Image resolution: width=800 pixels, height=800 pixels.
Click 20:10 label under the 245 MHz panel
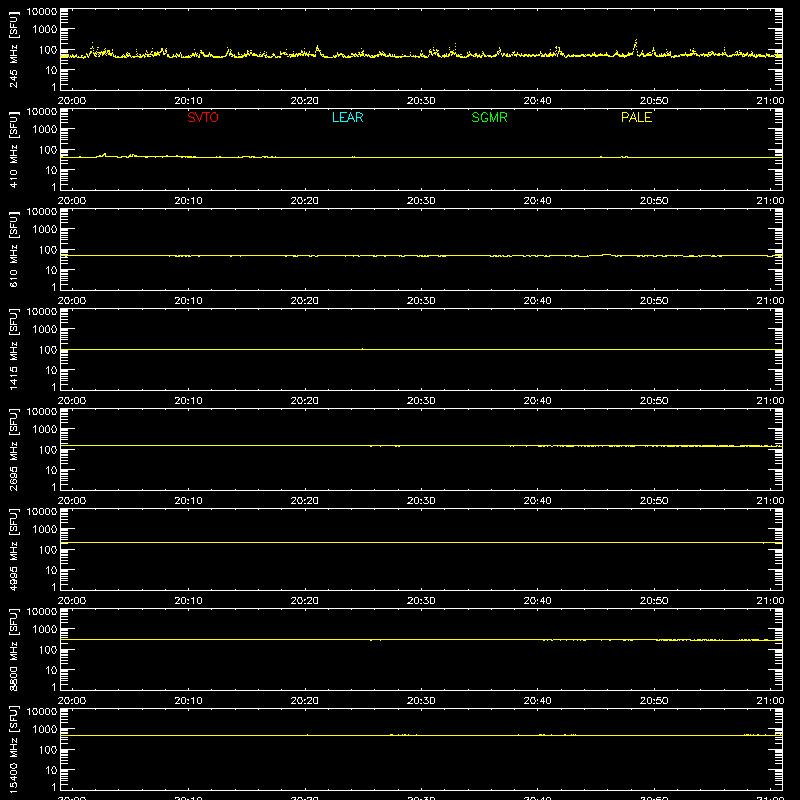point(188,101)
